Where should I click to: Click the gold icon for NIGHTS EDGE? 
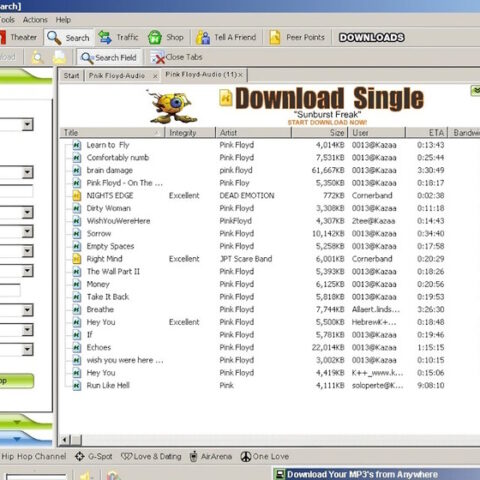pos(77,196)
